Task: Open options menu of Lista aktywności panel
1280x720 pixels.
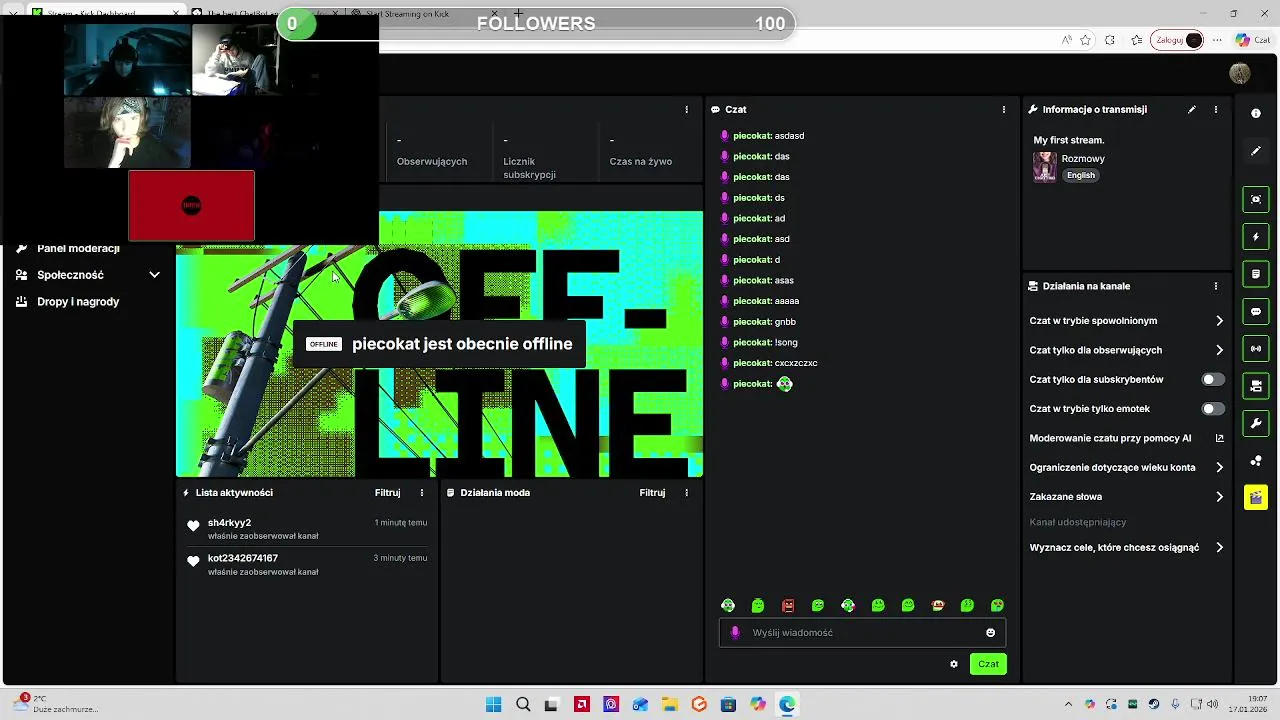Action: [422, 492]
